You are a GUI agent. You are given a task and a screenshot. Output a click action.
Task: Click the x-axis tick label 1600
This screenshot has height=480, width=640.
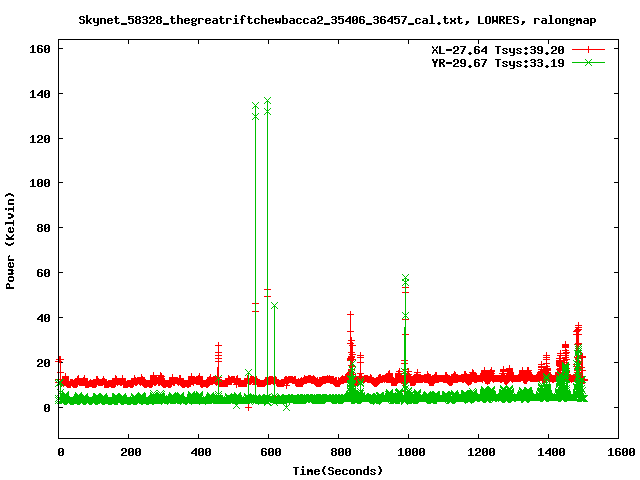(621, 452)
